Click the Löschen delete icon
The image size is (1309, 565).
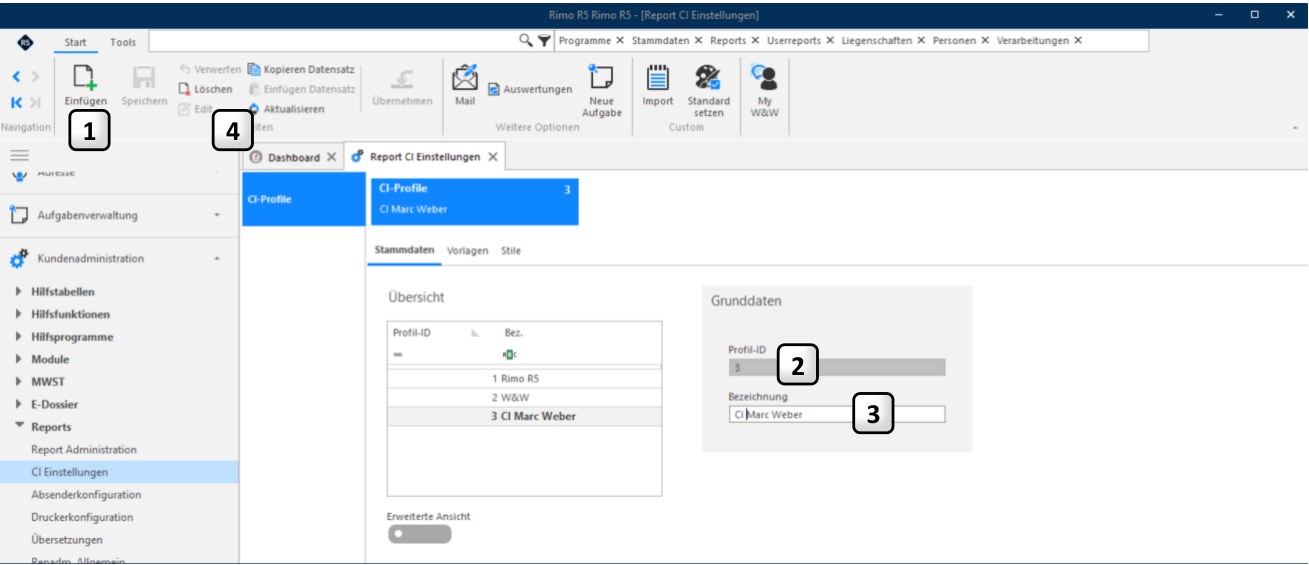pyautogui.click(x=184, y=89)
